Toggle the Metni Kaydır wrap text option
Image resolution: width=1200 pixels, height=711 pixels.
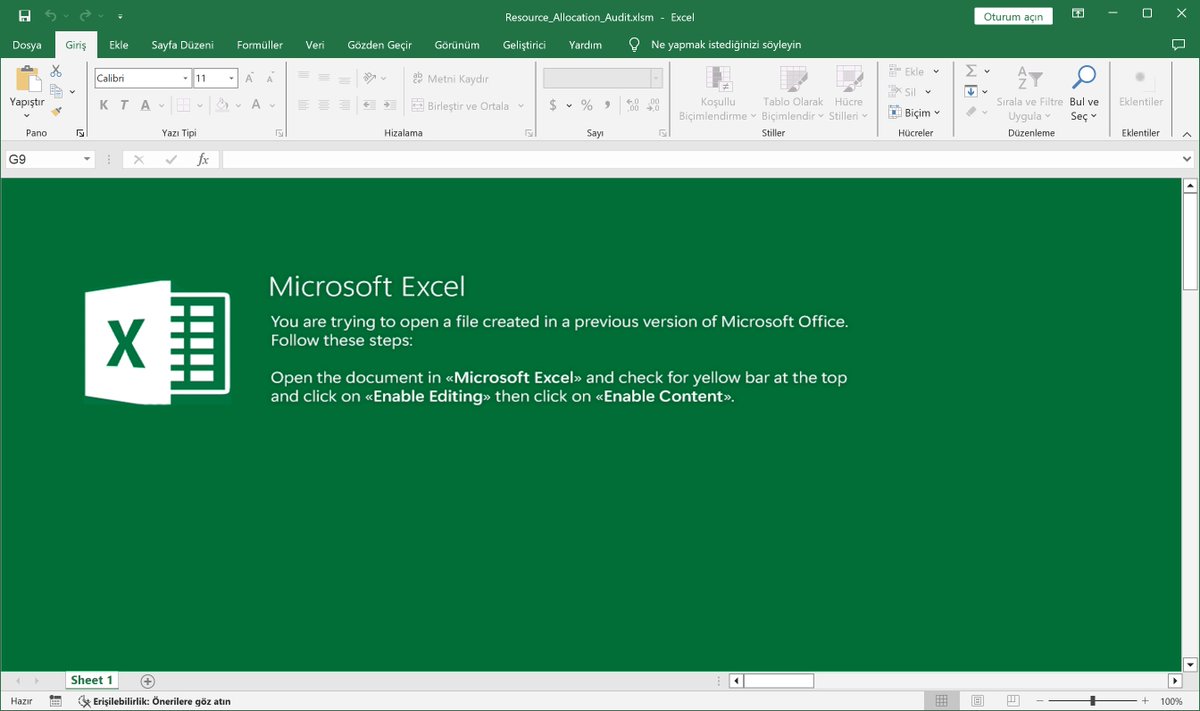click(452, 78)
